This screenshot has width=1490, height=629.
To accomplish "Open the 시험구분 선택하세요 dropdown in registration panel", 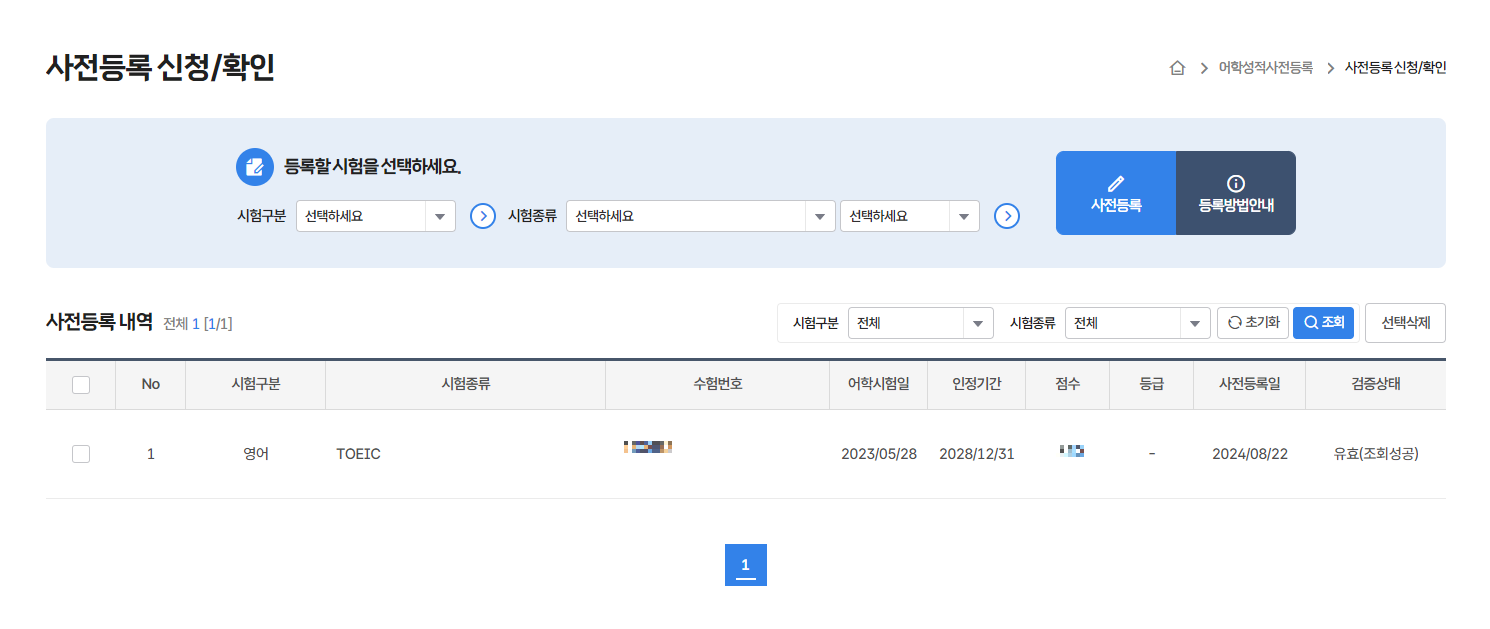I will (376, 216).
